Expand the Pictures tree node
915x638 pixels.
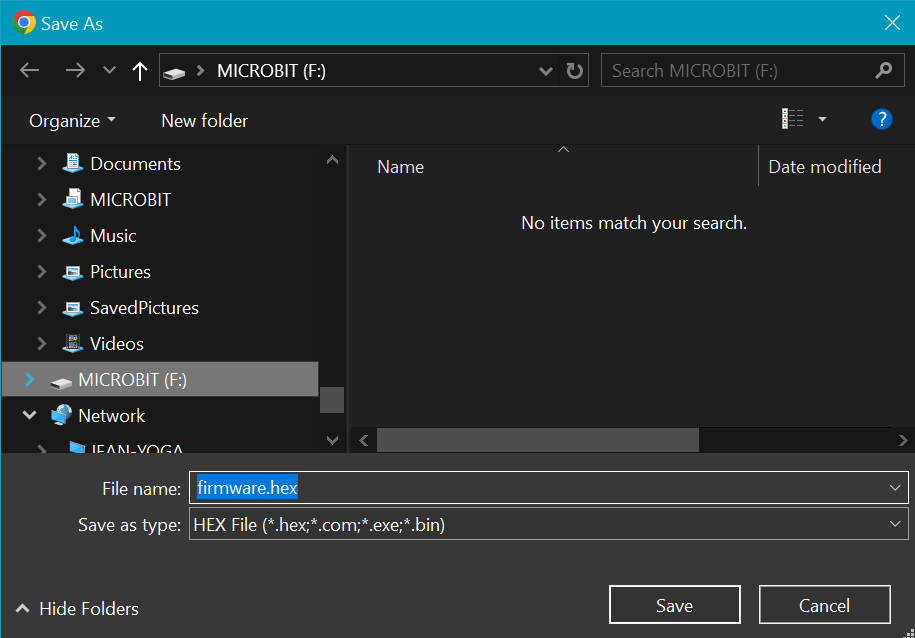coord(41,272)
